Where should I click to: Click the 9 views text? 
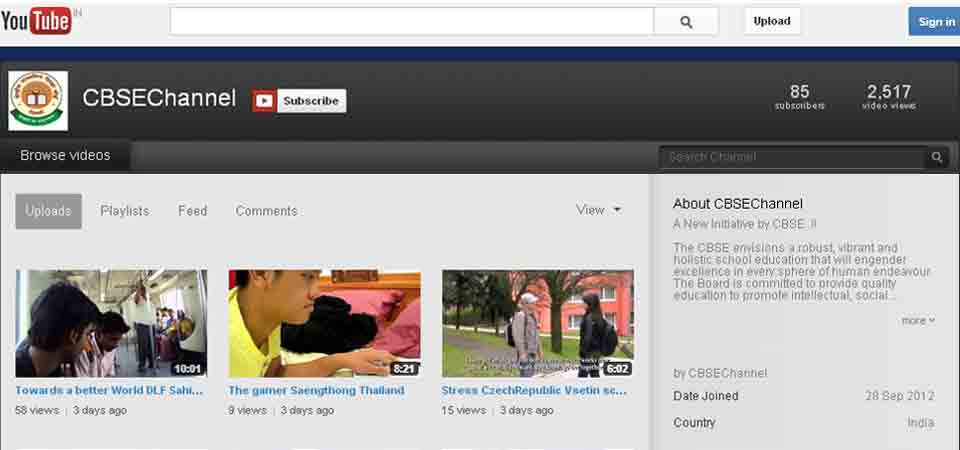click(247, 410)
